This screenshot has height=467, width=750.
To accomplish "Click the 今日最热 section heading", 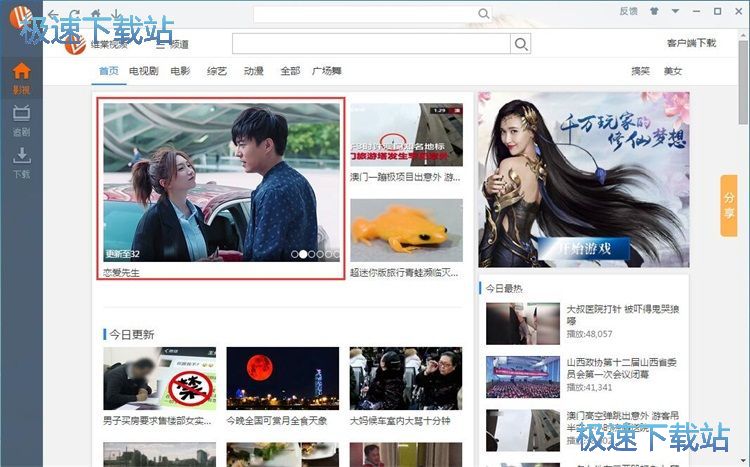I will pyautogui.click(x=504, y=288).
